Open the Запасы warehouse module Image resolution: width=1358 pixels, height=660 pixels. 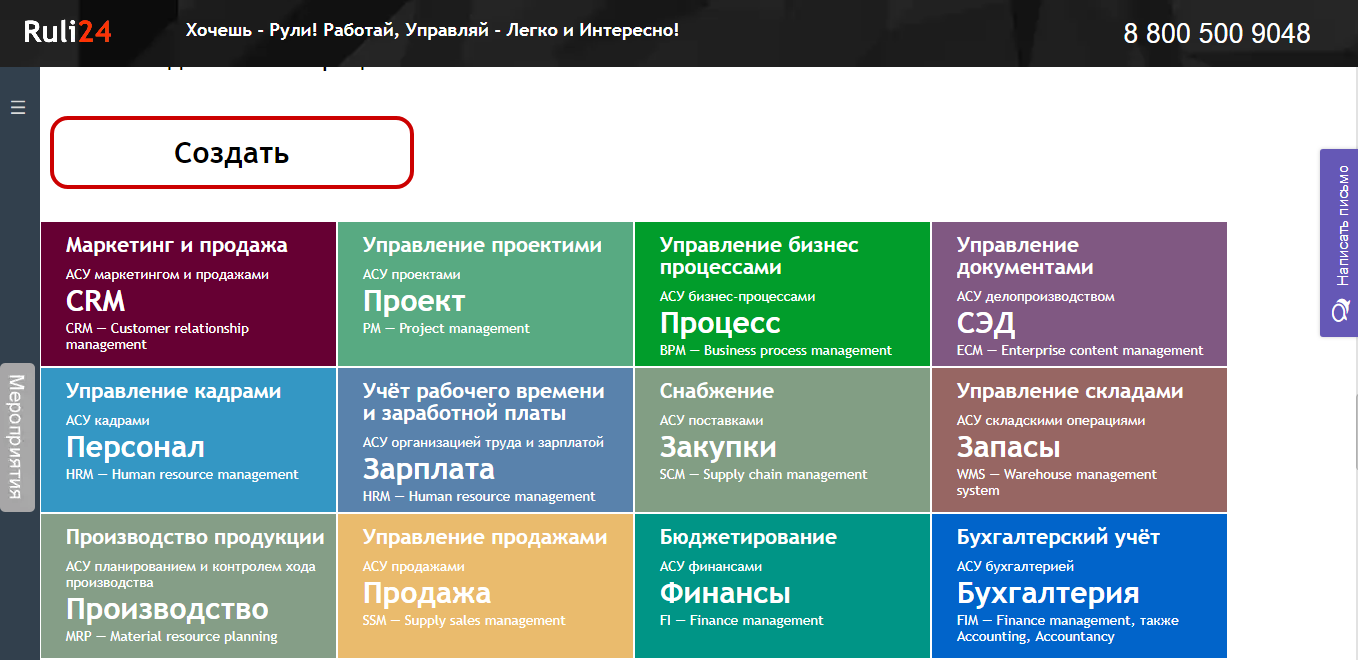[1079, 440]
